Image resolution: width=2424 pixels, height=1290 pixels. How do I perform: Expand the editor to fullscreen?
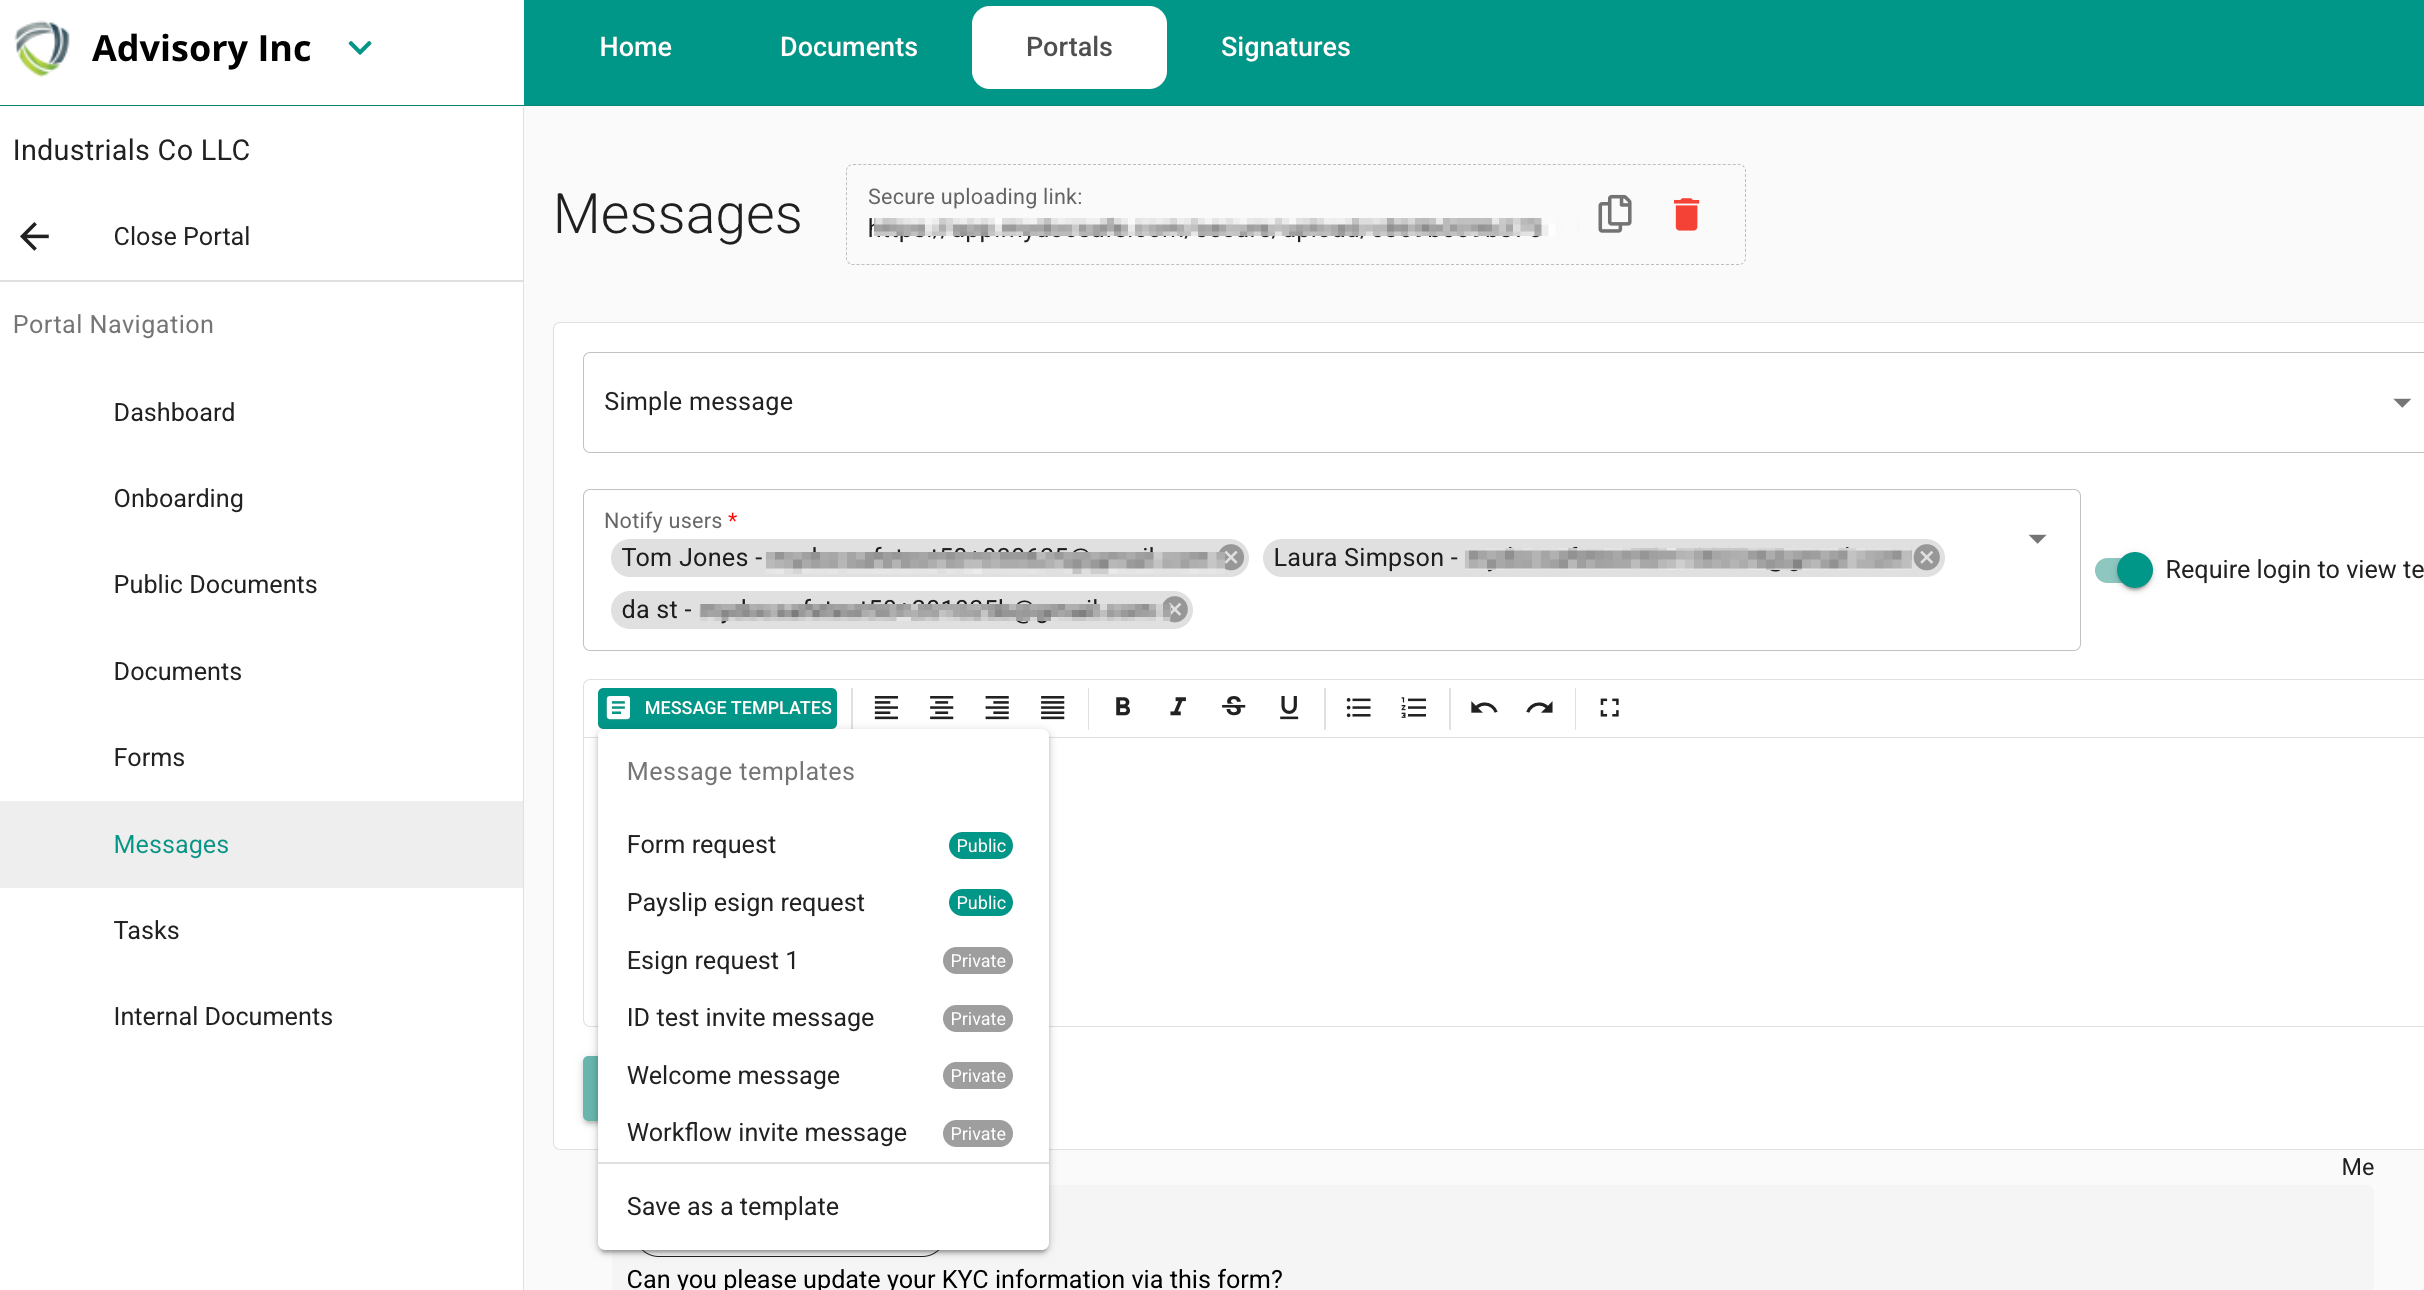pyautogui.click(x=1608, y=707)
